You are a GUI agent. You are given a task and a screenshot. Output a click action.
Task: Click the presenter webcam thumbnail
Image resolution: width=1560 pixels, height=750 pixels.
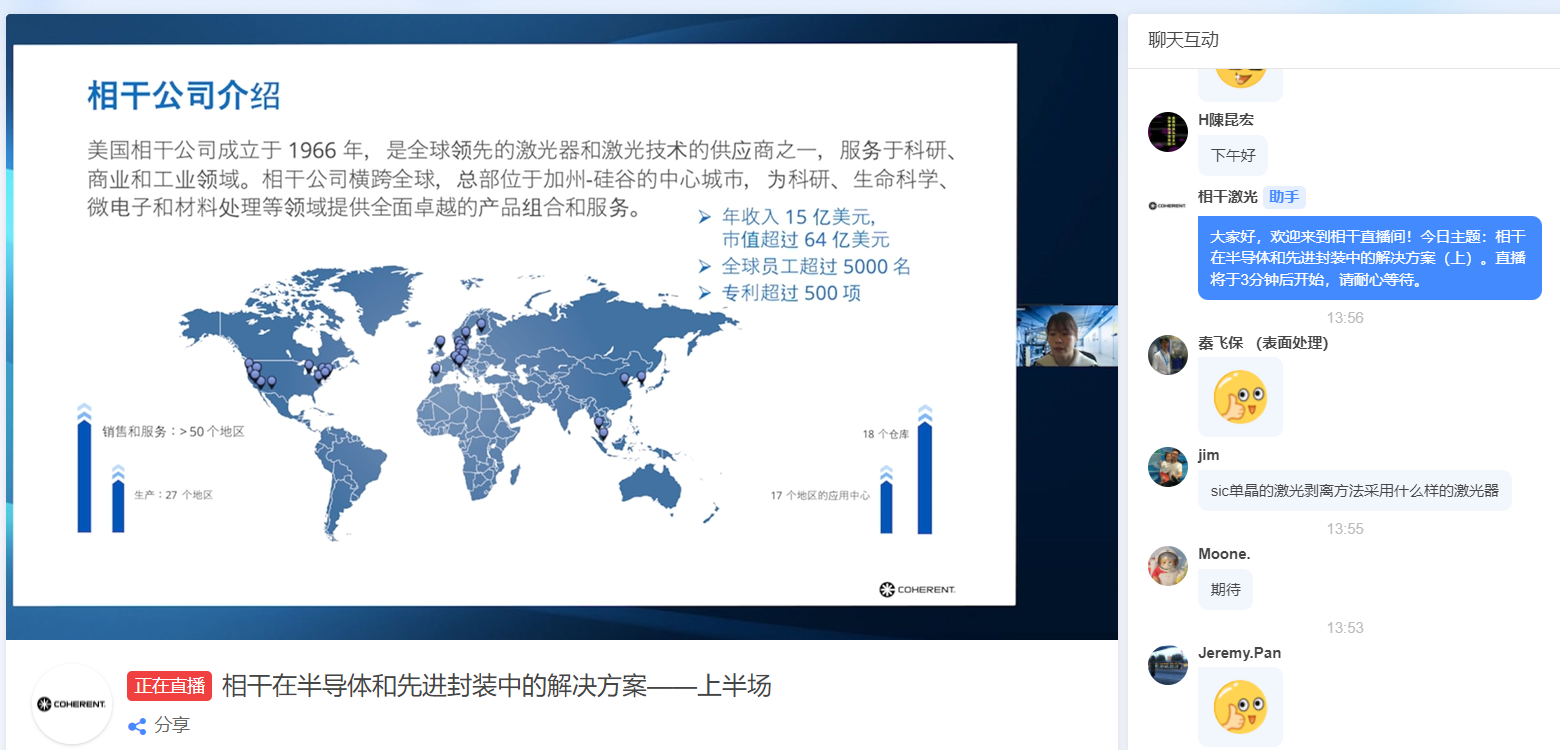[x=1067, y=336]
